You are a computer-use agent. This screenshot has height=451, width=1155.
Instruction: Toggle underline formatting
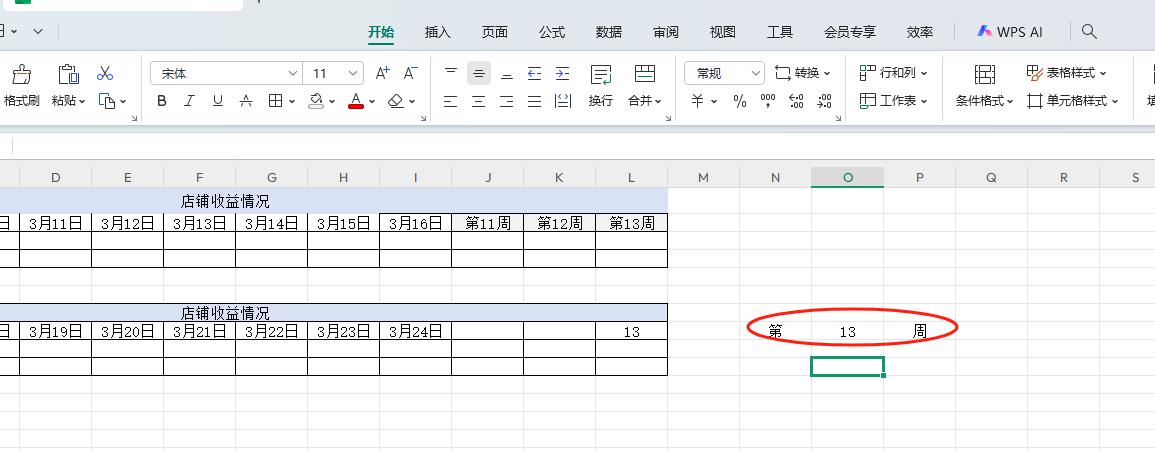point(217,101)
